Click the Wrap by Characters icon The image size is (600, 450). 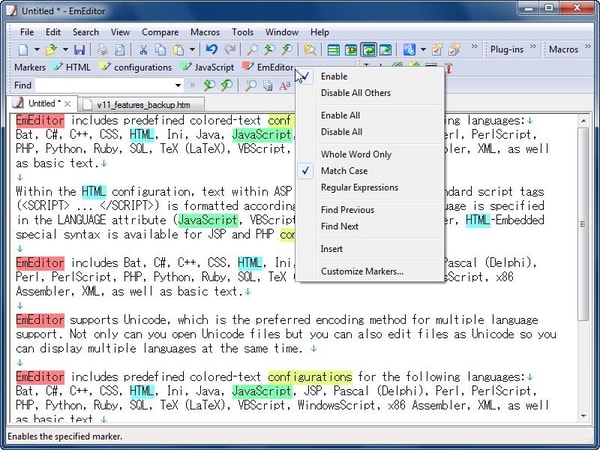[x=351, y=50]
